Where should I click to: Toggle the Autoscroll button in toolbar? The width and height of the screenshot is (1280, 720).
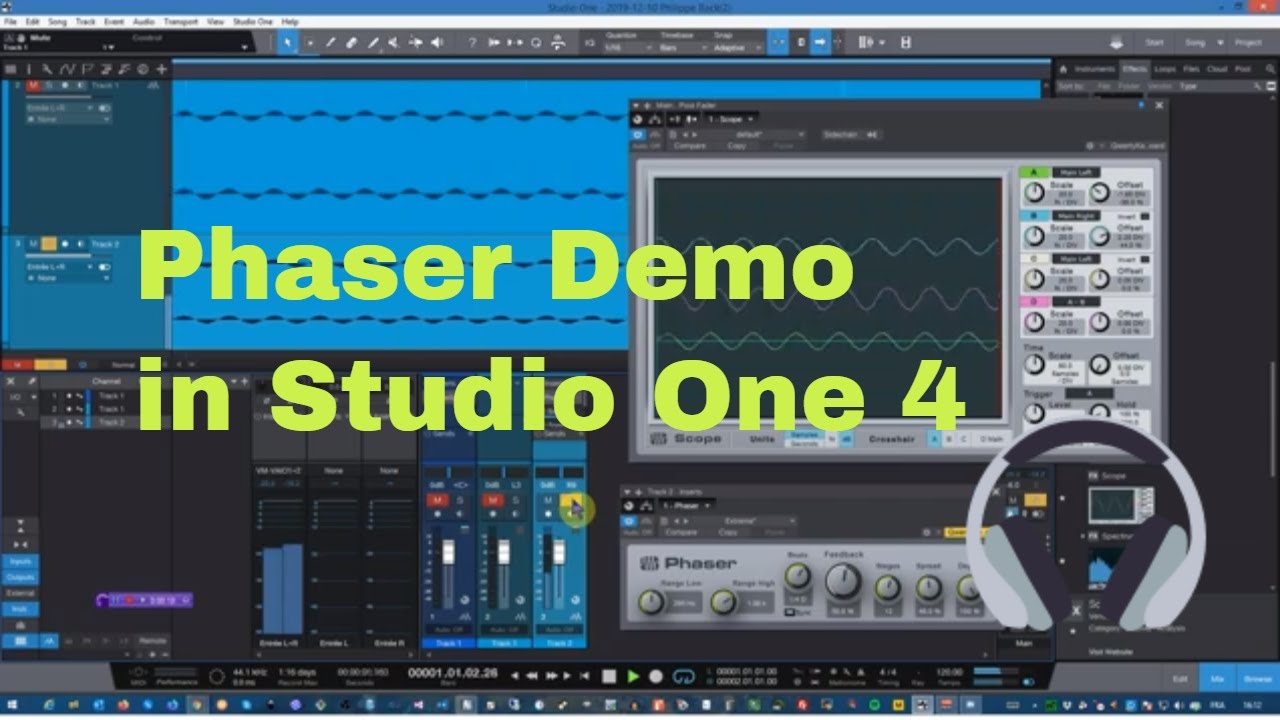pos(820,42)
